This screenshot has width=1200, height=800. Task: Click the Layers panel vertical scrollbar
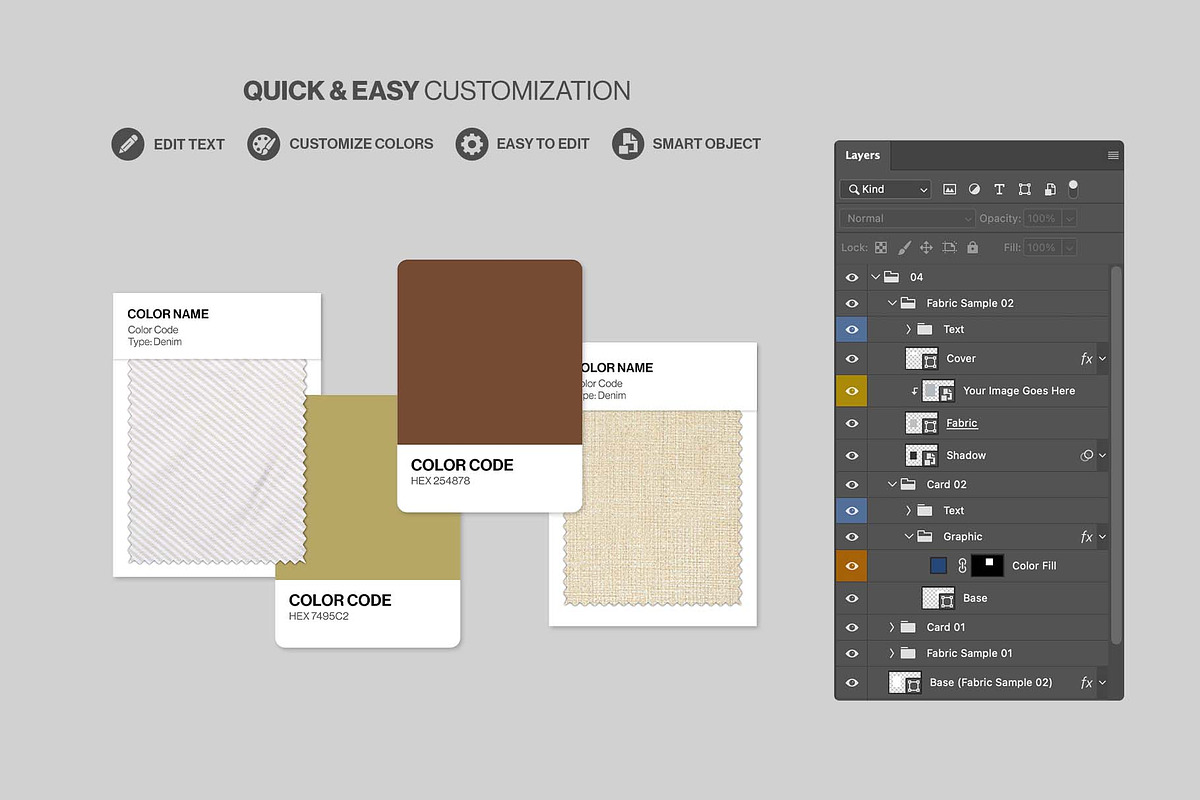tap(1116, 455)
